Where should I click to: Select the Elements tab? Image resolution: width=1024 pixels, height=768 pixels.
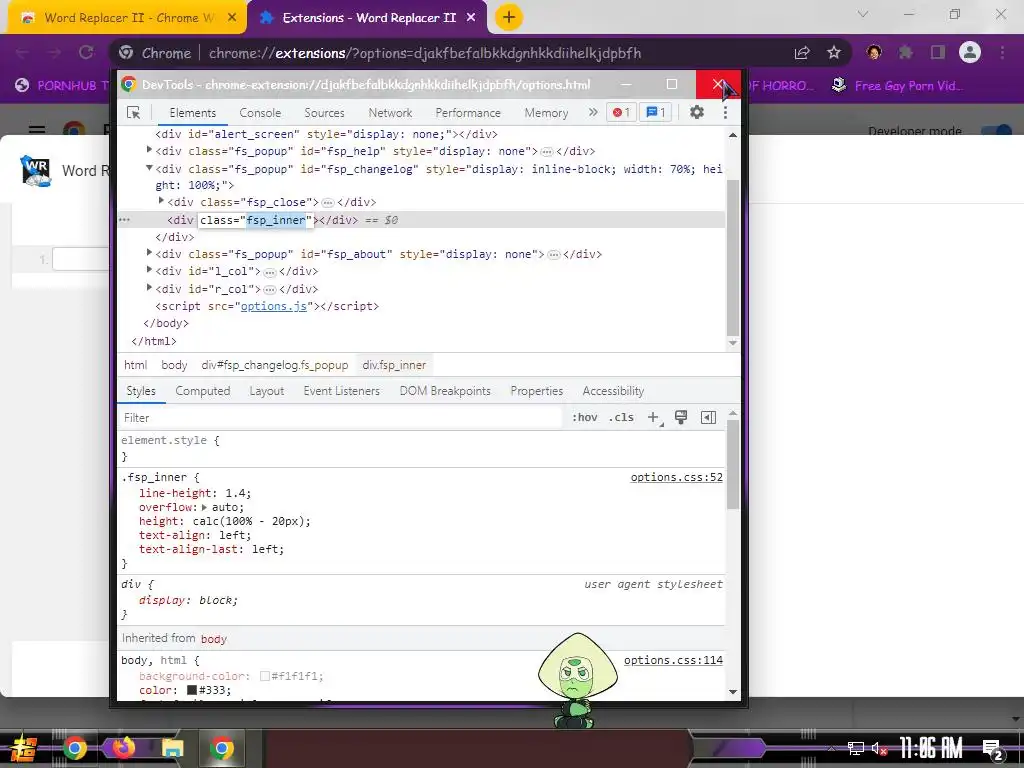(x=193, y=113)
